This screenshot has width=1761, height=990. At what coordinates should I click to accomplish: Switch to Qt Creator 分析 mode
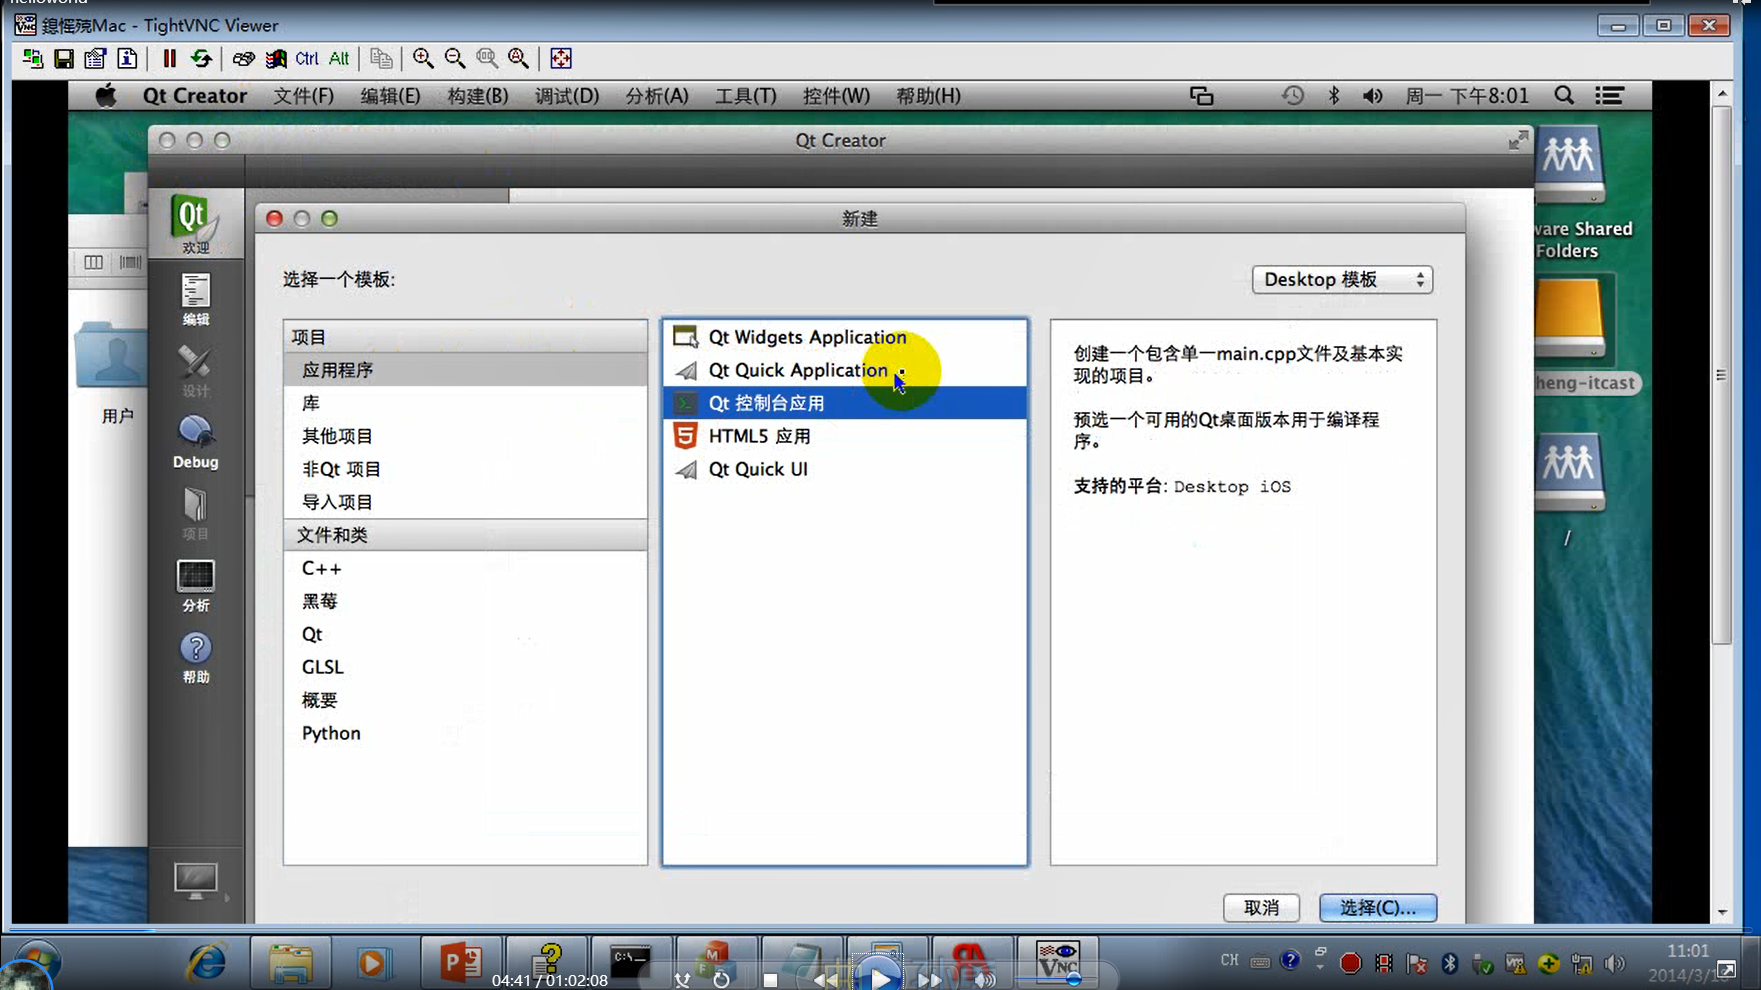(195, 586)
